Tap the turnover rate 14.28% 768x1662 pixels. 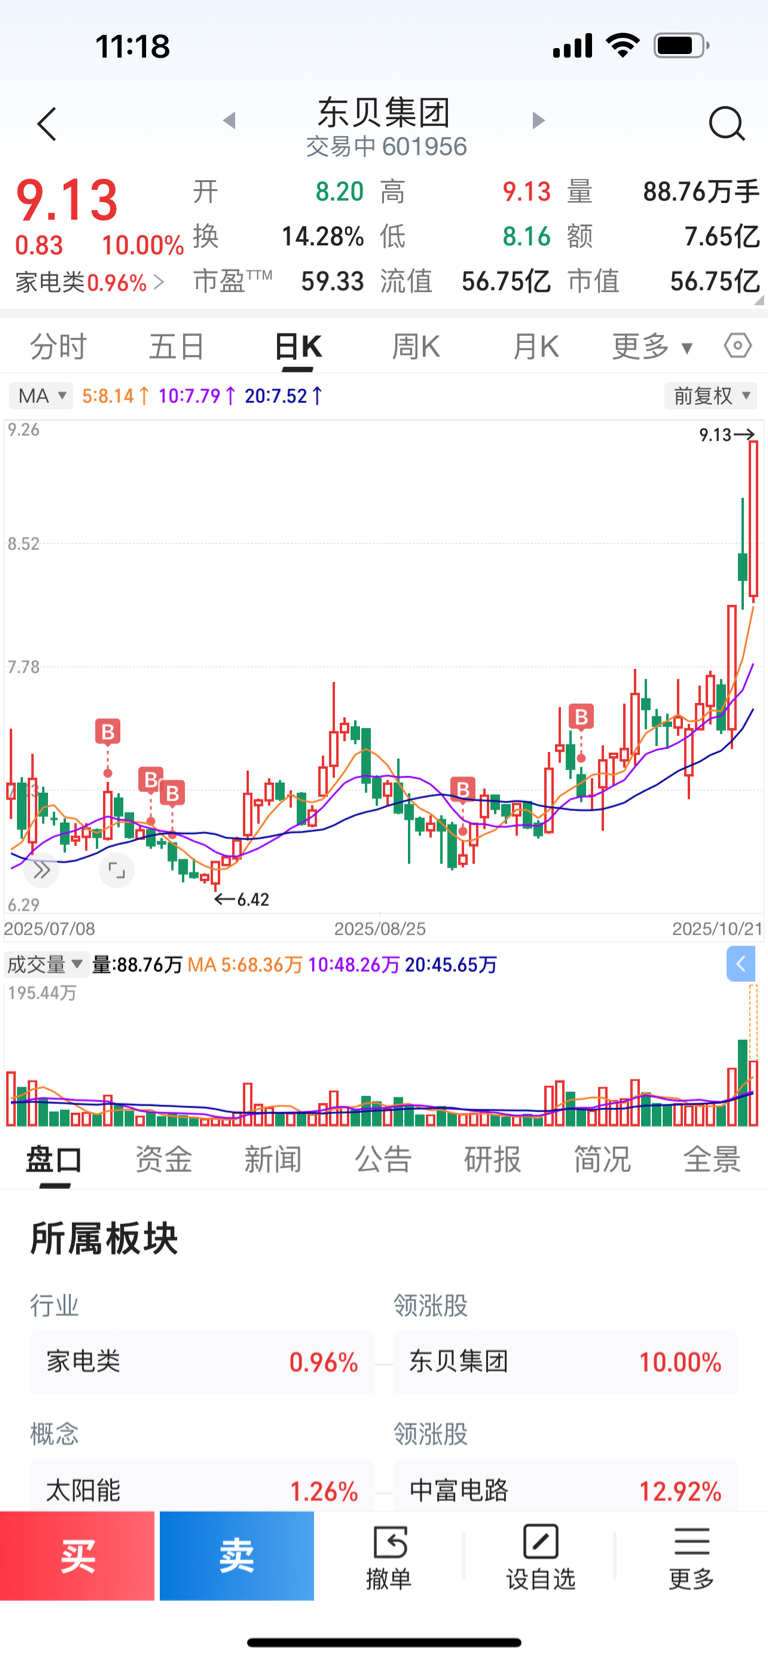322,237
